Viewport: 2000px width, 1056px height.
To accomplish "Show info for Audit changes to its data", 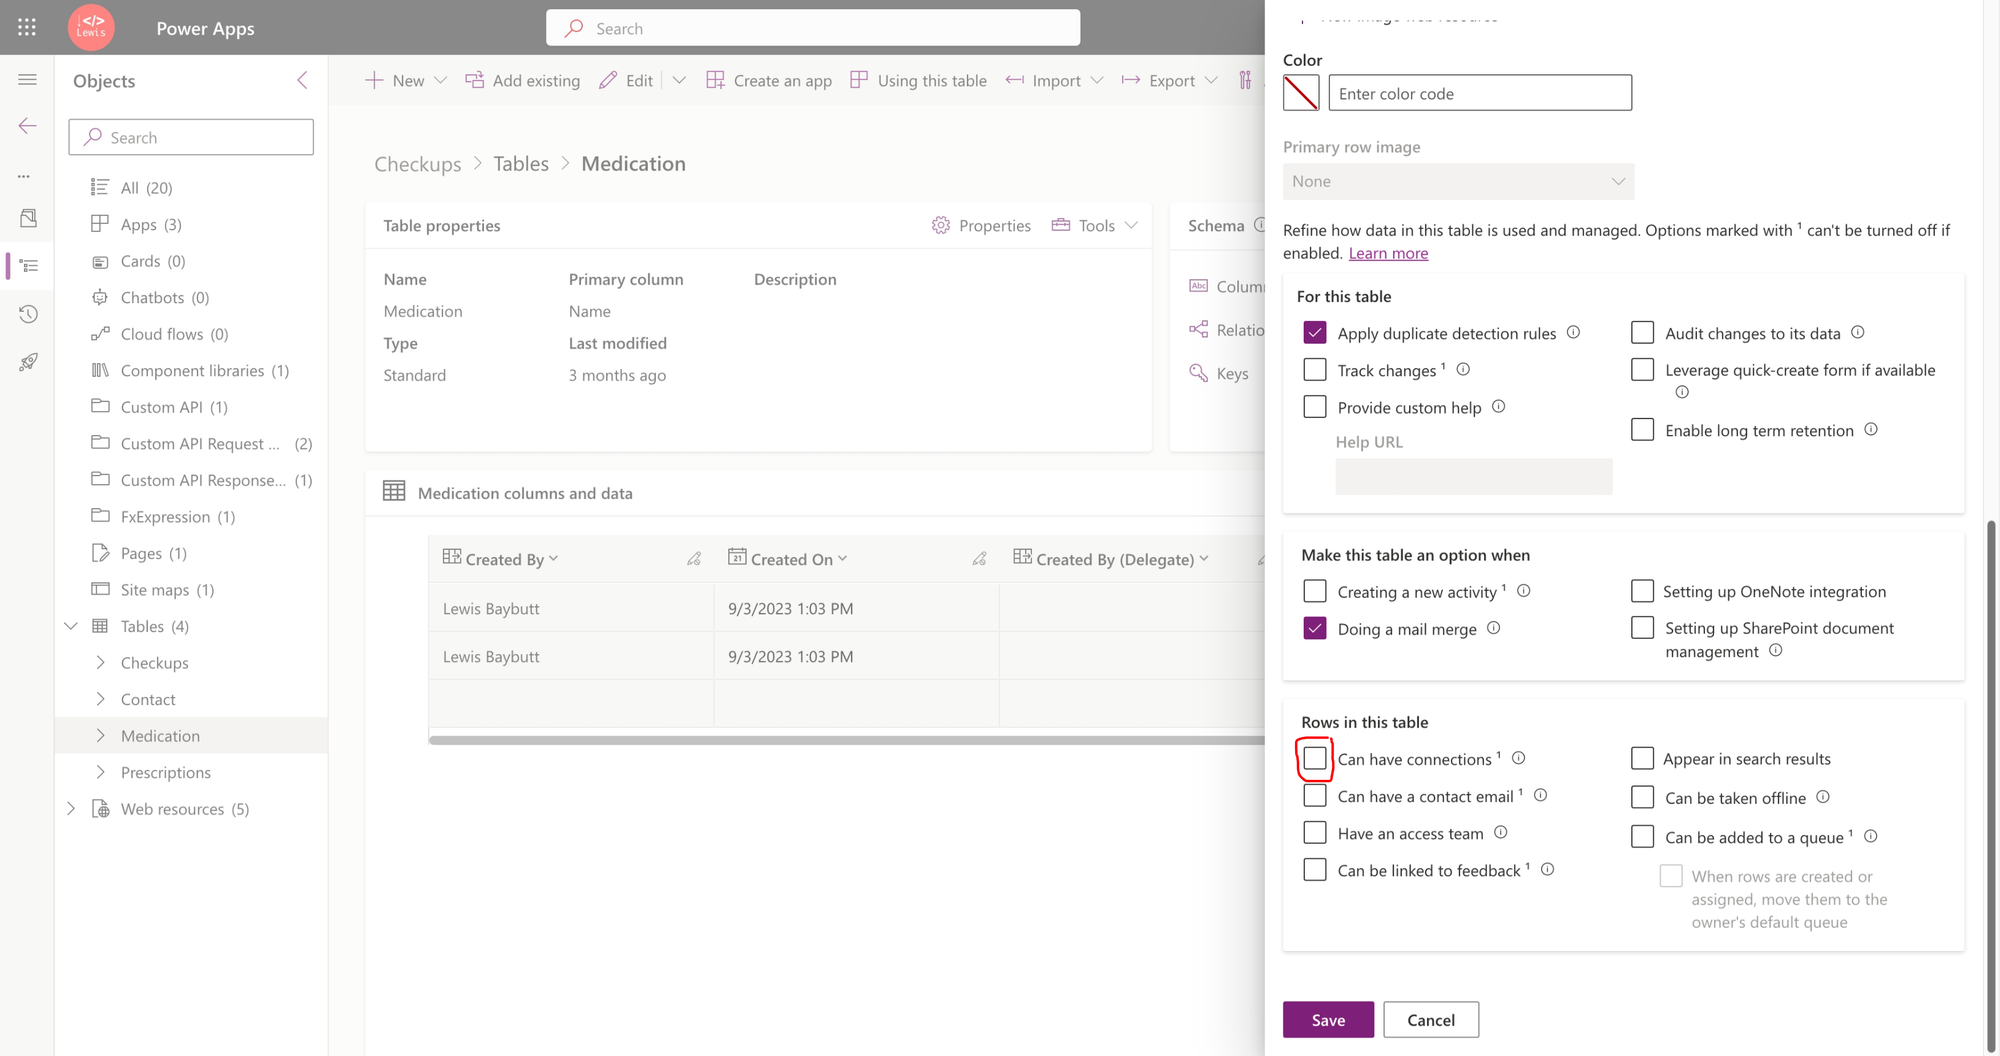I will (x=1857, y=332).
